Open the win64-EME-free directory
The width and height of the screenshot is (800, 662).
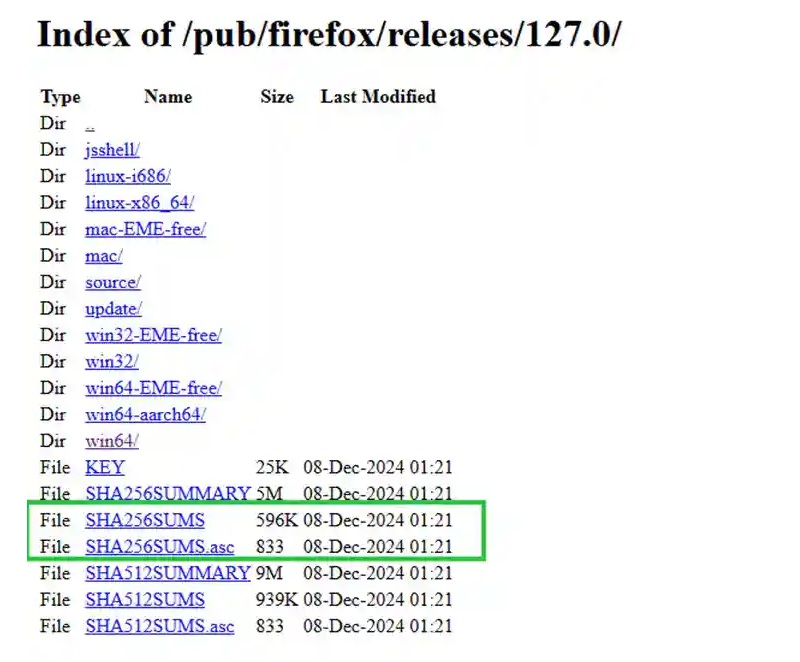tap(153, 388)
